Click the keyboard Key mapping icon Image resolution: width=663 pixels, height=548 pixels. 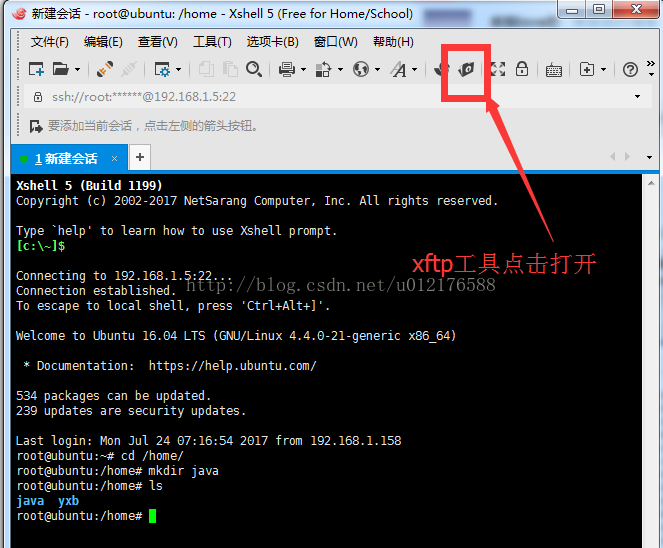pos(553,70)
